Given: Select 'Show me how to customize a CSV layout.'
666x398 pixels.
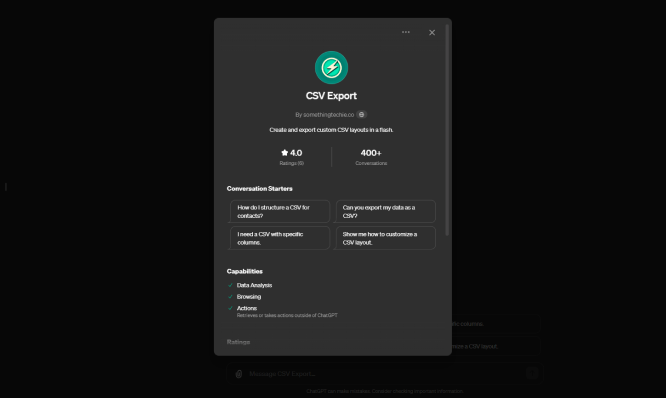Looking at the screenshot, I should coord(385,238).
